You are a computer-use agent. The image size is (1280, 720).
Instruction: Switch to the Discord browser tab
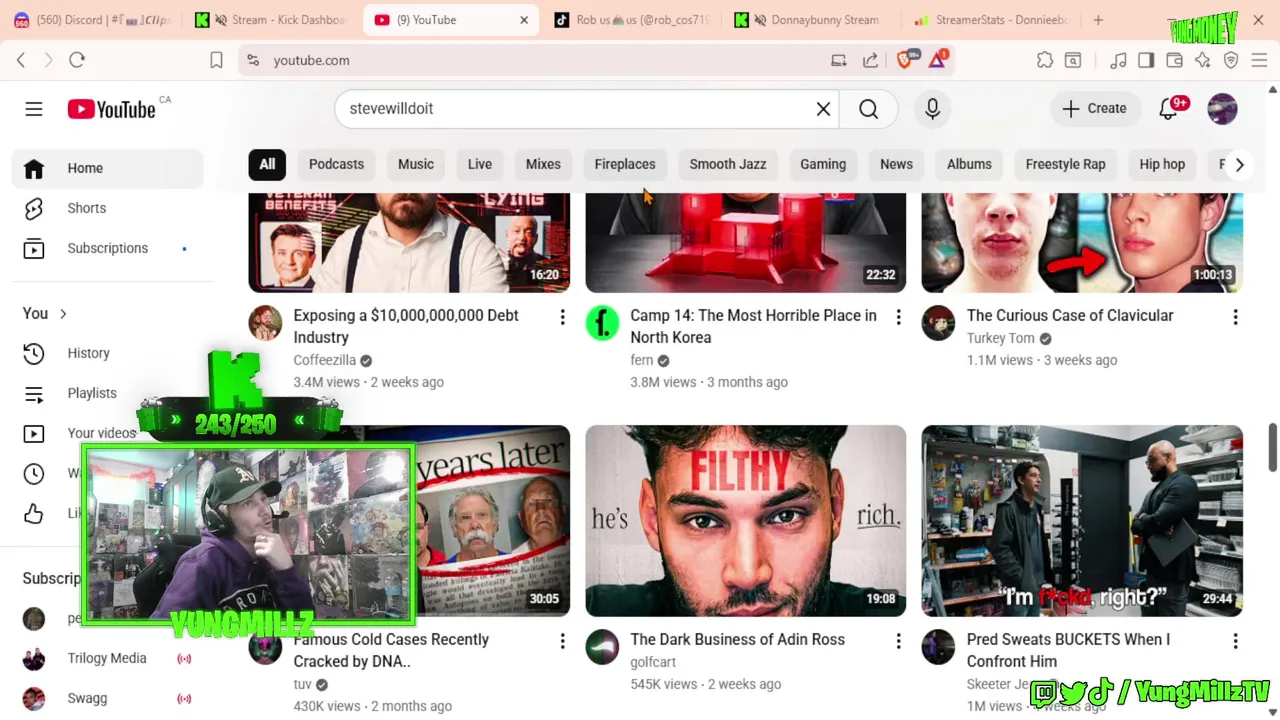pyautogui.click(x=91, y=20)
